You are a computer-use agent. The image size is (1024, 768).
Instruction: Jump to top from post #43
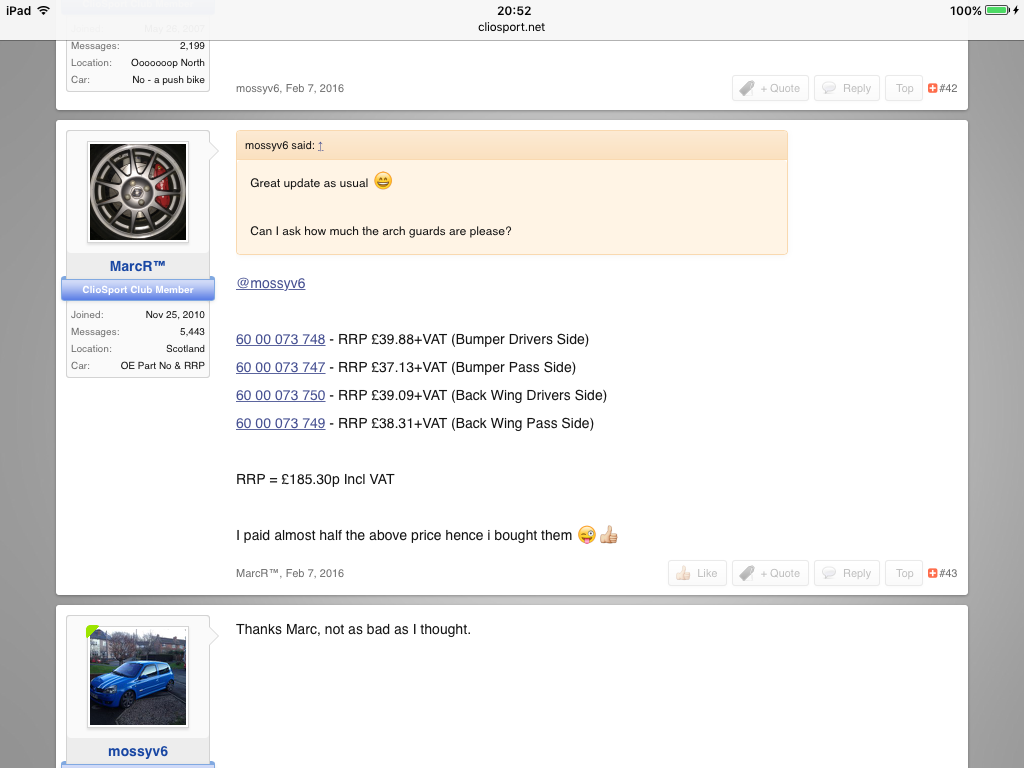click(x=904, y=573)
